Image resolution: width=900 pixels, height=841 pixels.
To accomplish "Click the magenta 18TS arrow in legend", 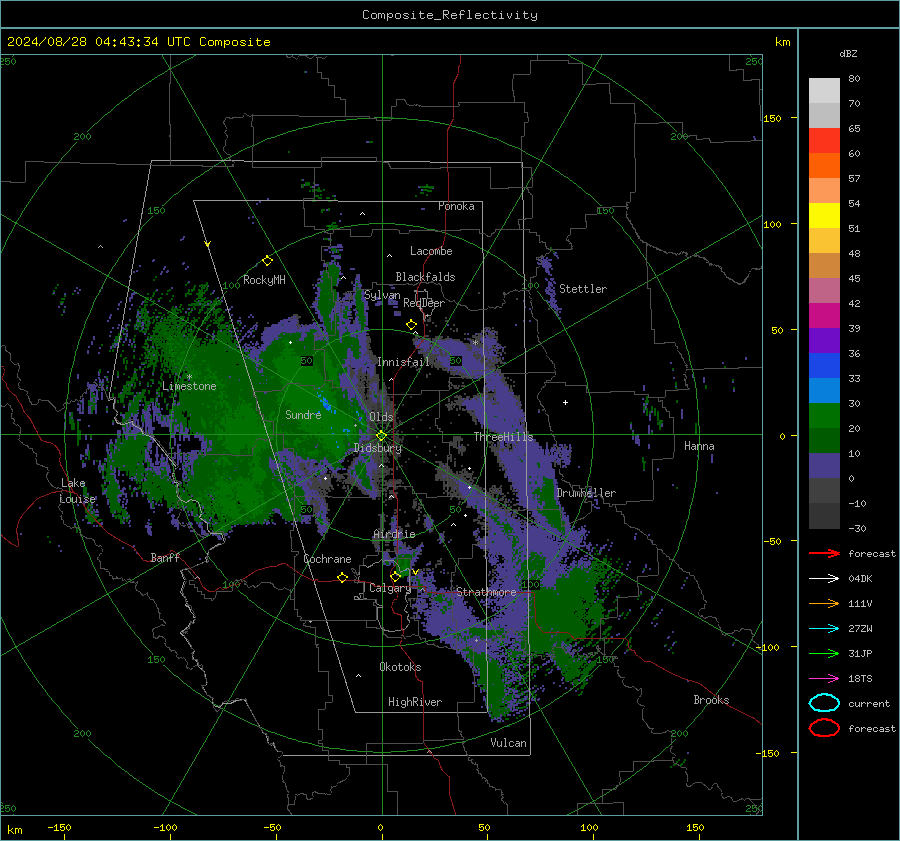I will coord(824,679).
